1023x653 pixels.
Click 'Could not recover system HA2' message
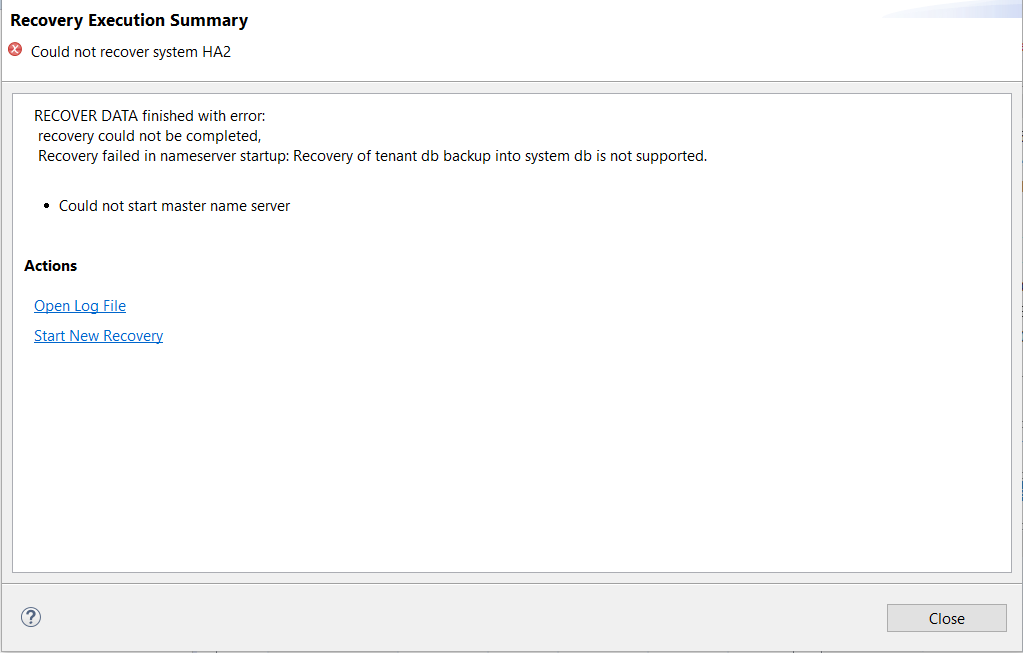click(131, 52)
